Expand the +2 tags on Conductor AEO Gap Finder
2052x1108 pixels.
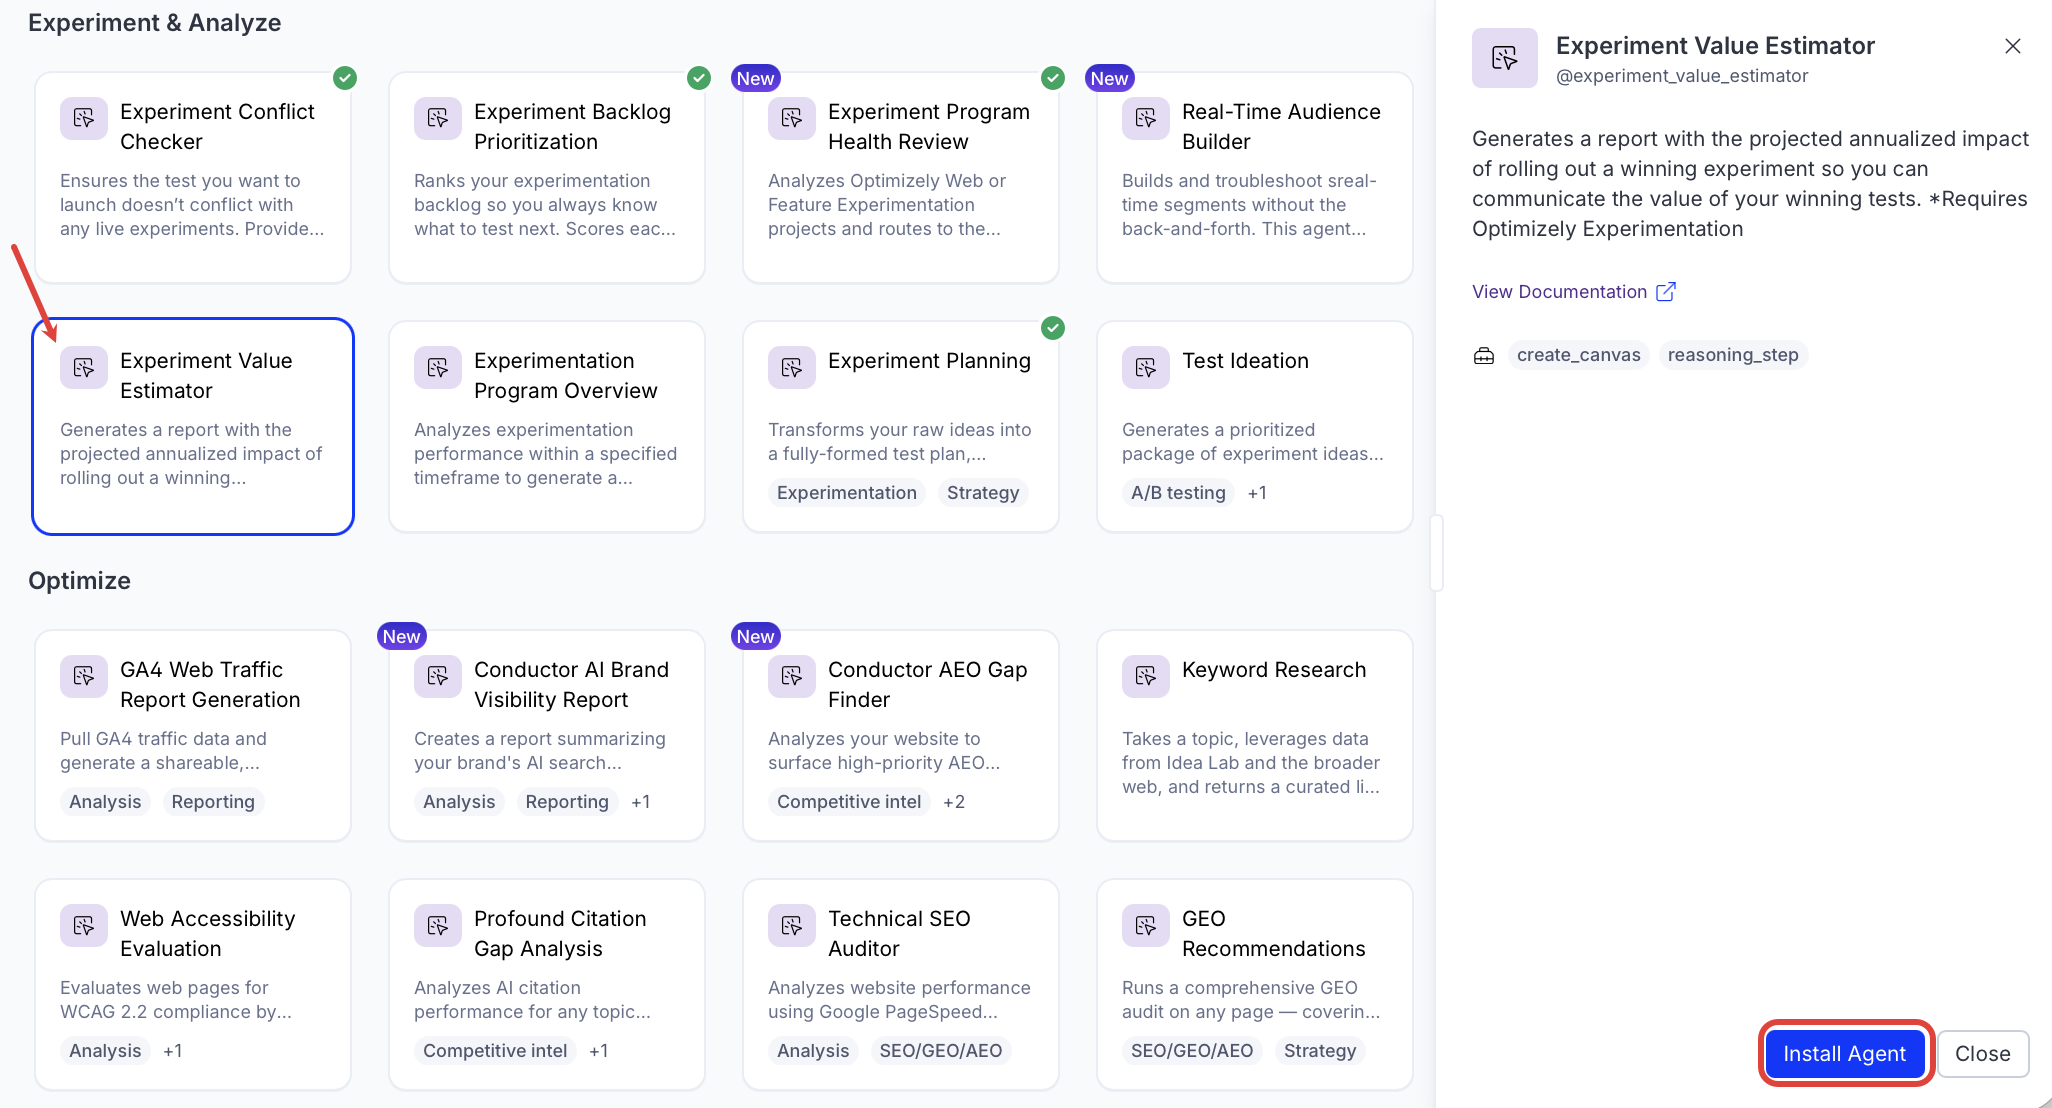point(954,802)
